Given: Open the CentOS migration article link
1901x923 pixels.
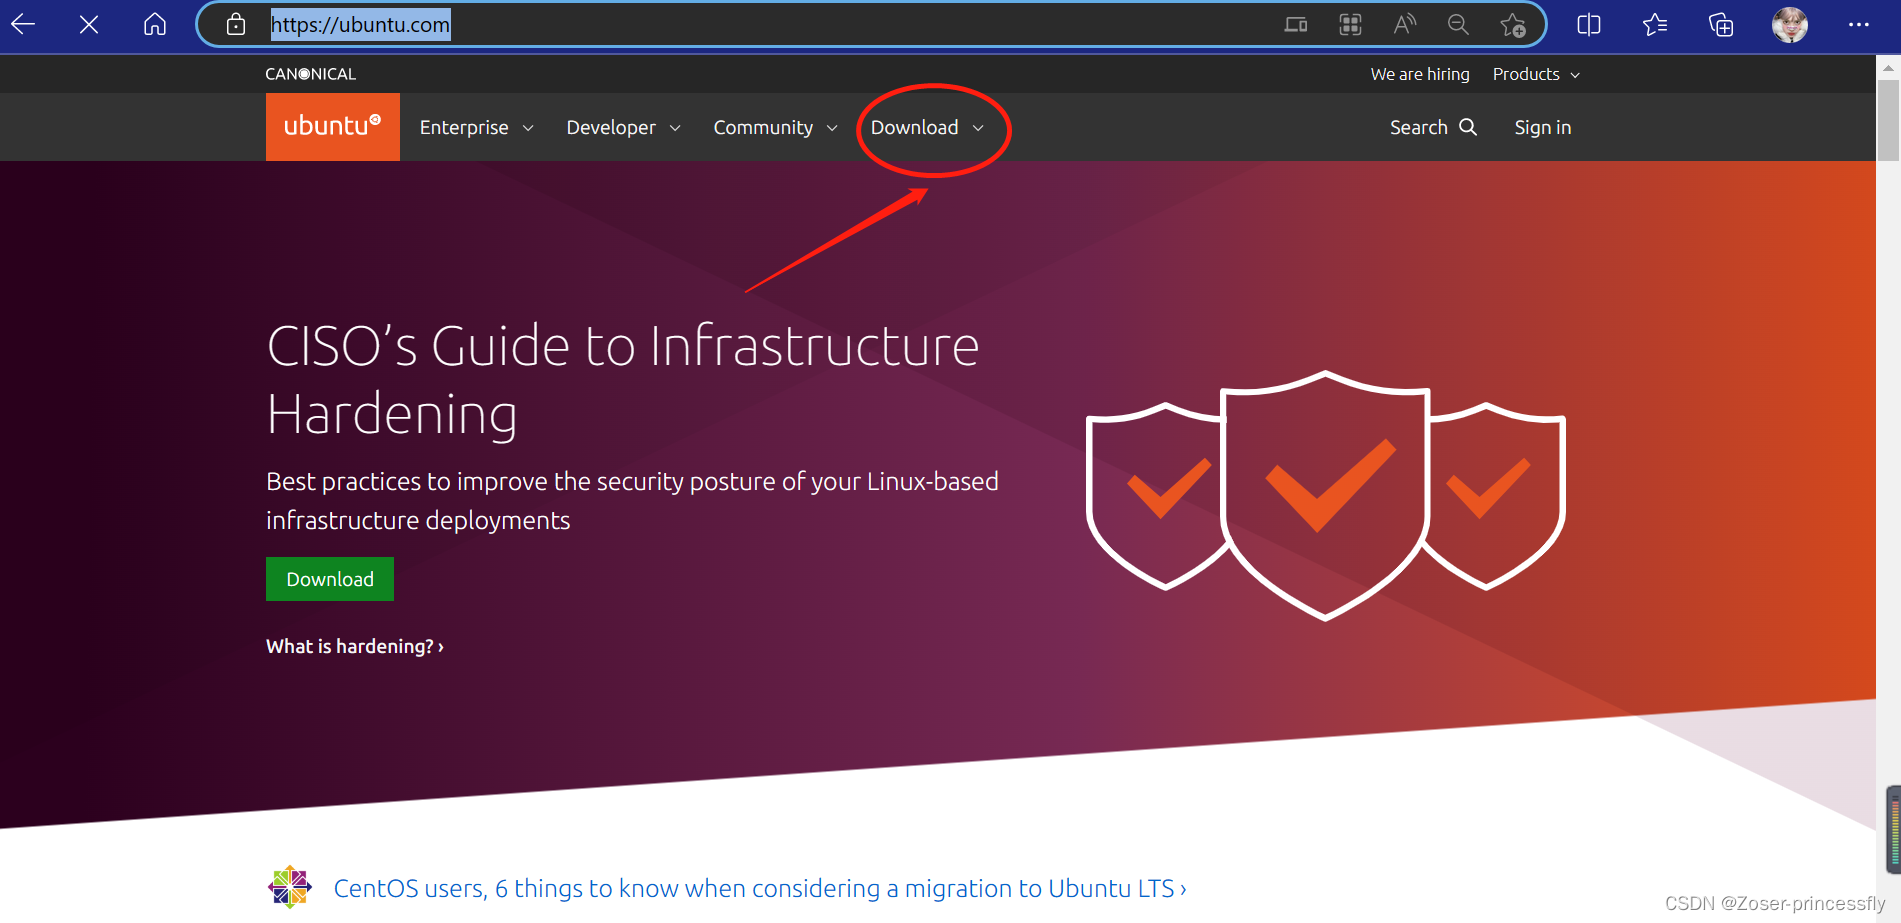Looking at the screenshot, I should coord(760,888).
